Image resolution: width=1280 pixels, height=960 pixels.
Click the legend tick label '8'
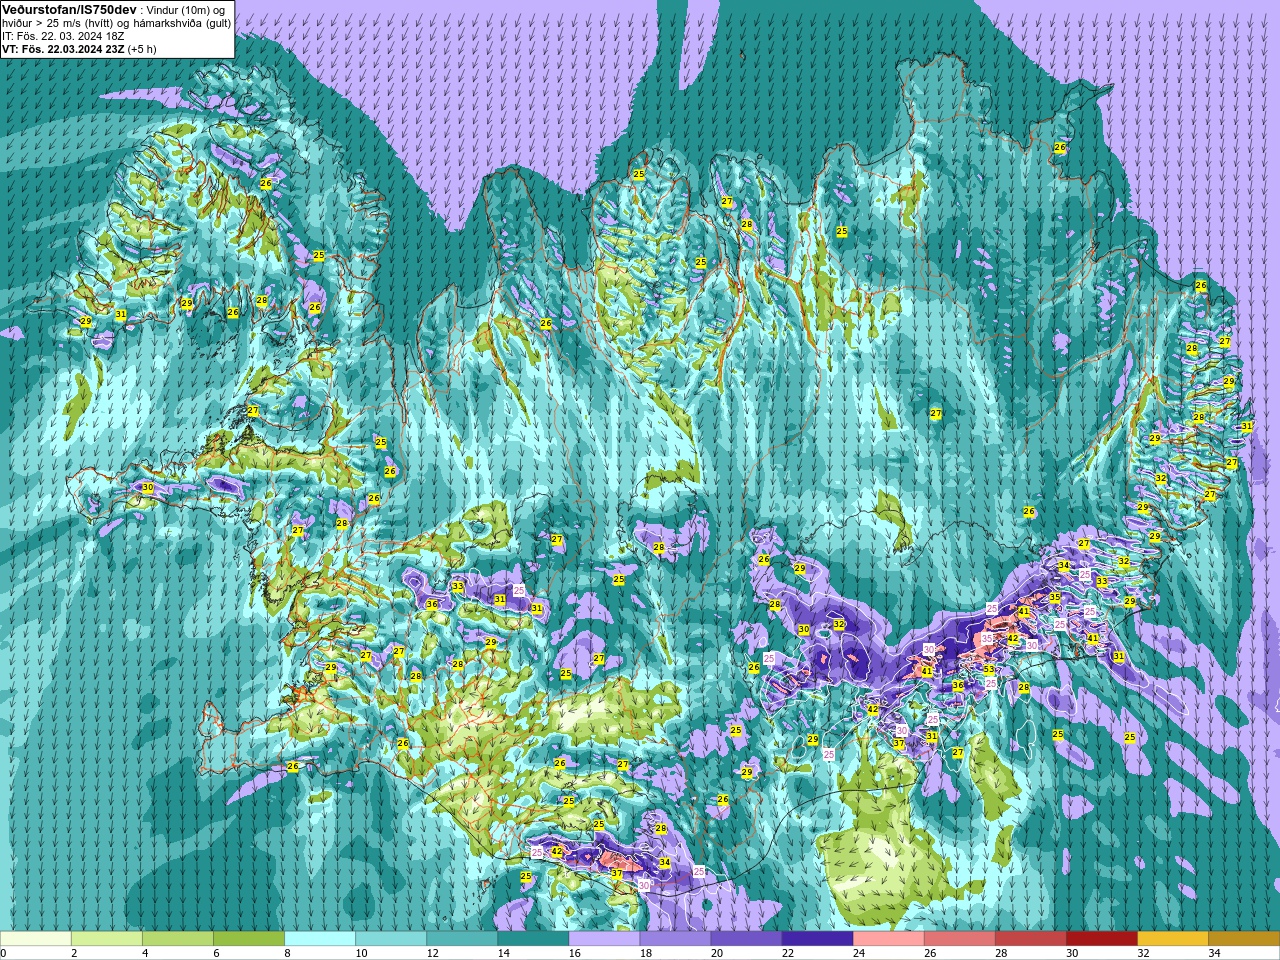point(288,953)
